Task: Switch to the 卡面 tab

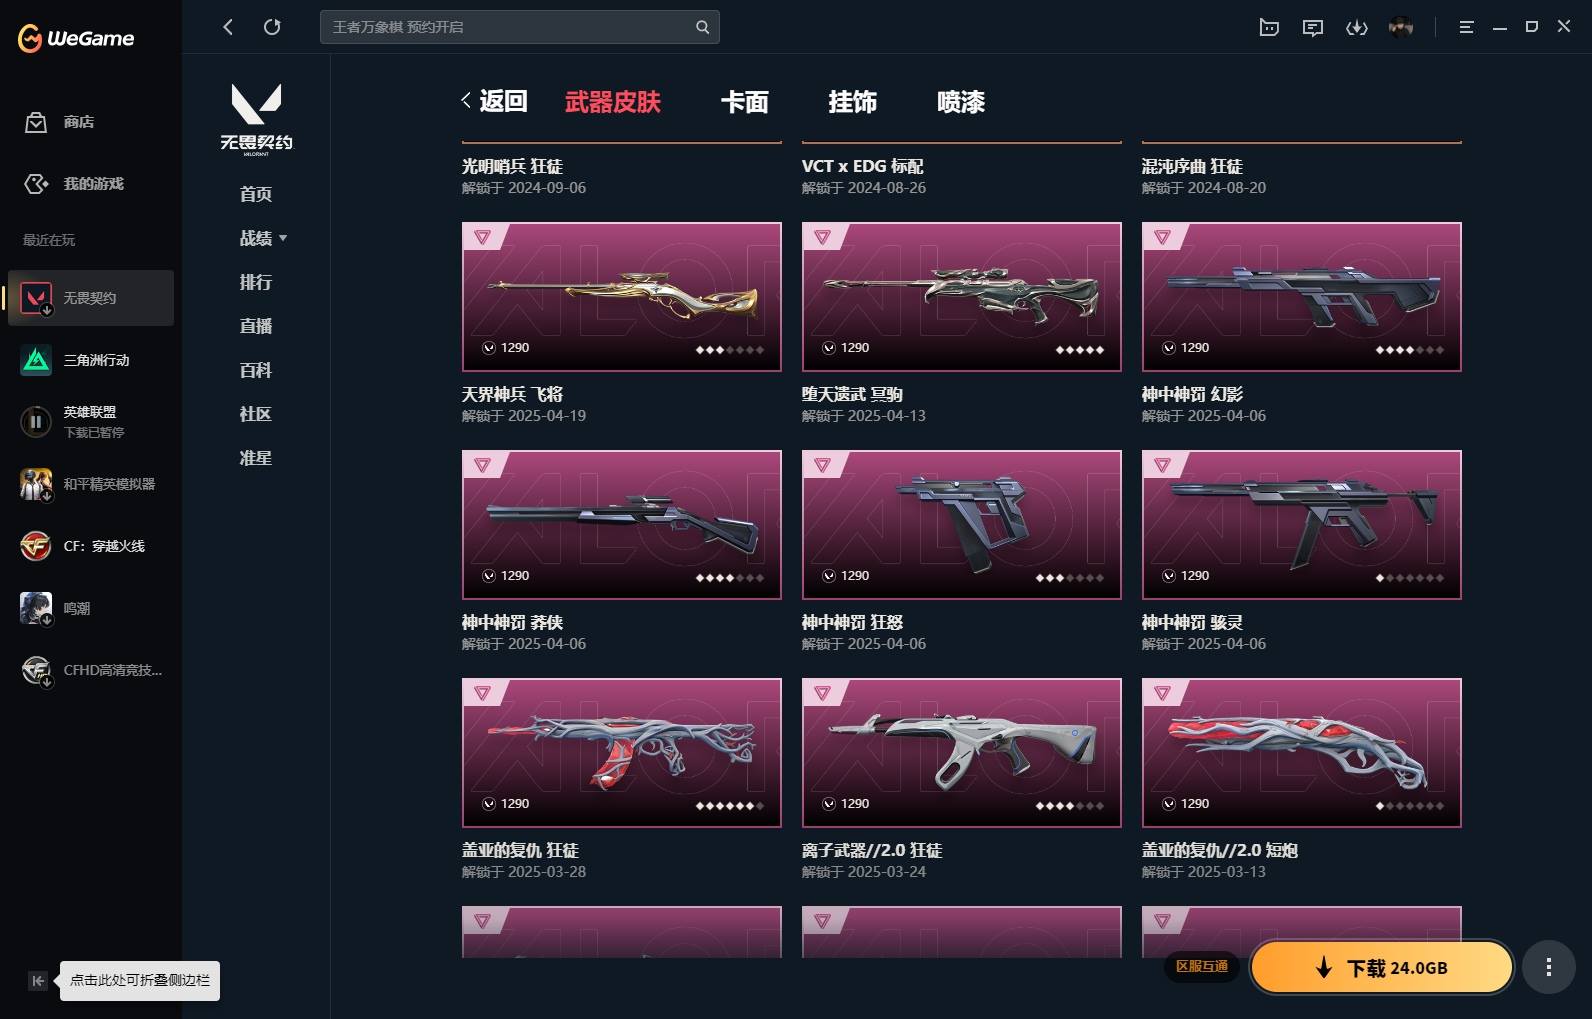Action: (745, 102)
